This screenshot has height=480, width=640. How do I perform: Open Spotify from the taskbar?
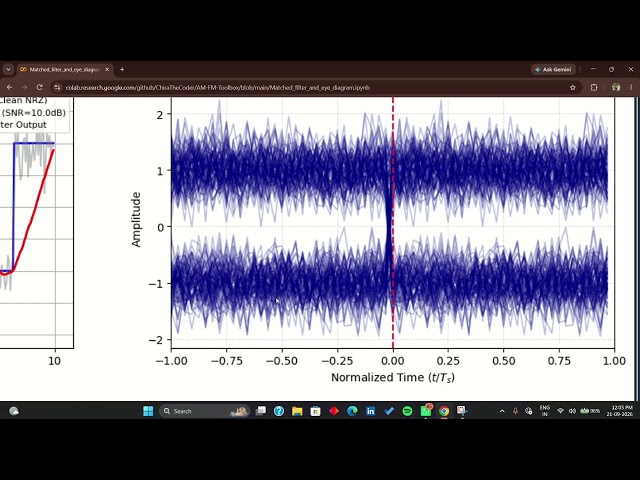click(x=407, y=411)
